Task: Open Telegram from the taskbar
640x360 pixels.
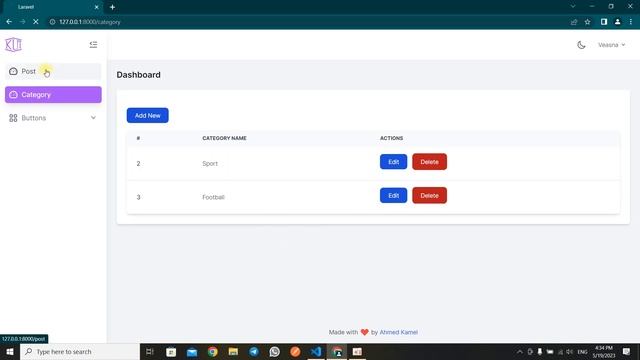Action: [x=254, y=352]
